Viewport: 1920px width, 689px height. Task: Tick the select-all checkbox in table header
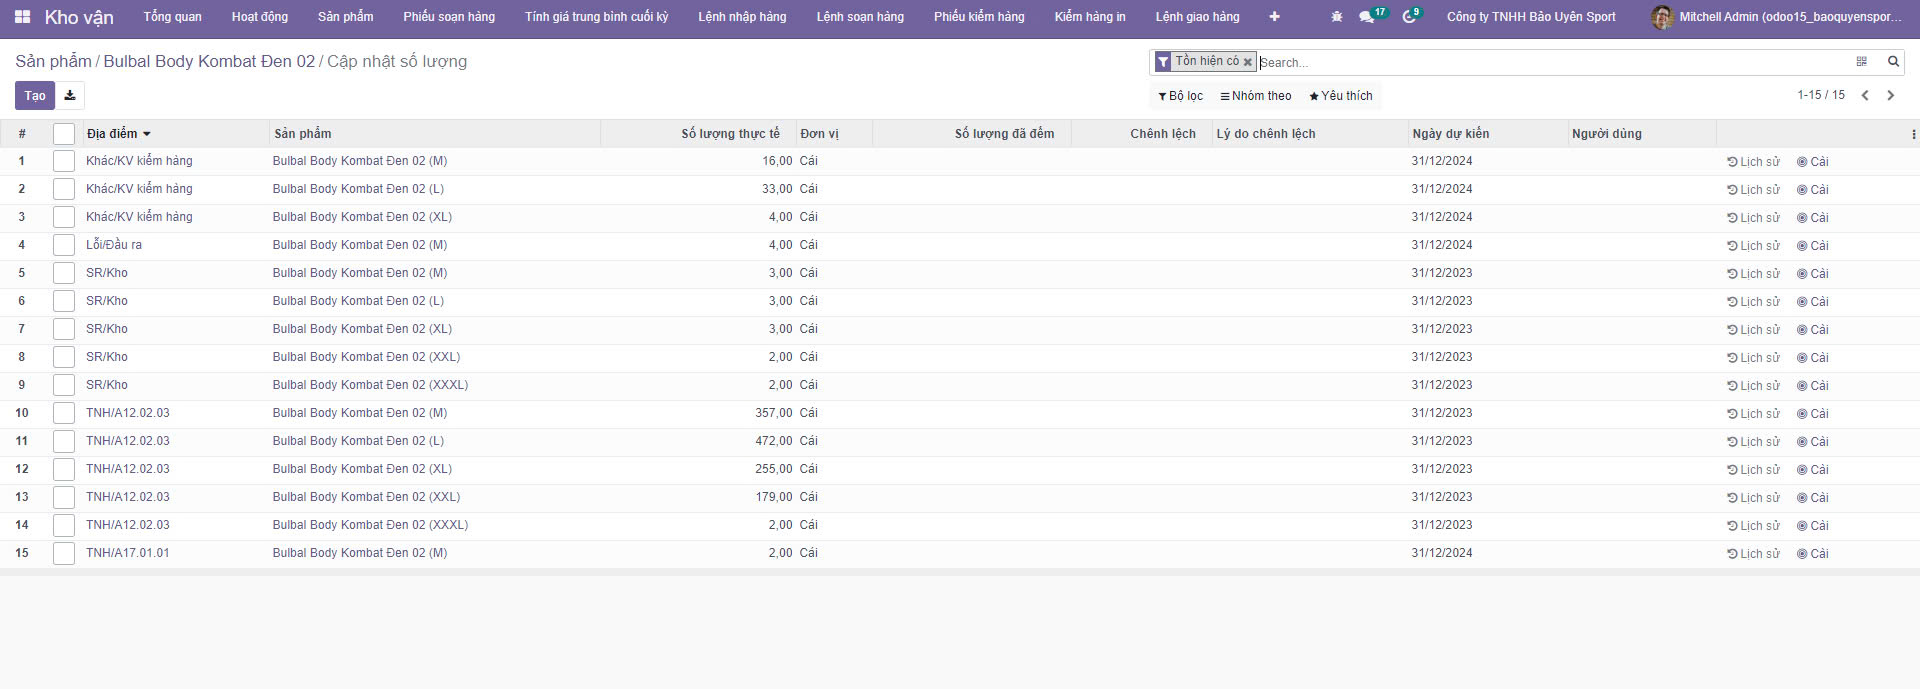click(64, 134)
